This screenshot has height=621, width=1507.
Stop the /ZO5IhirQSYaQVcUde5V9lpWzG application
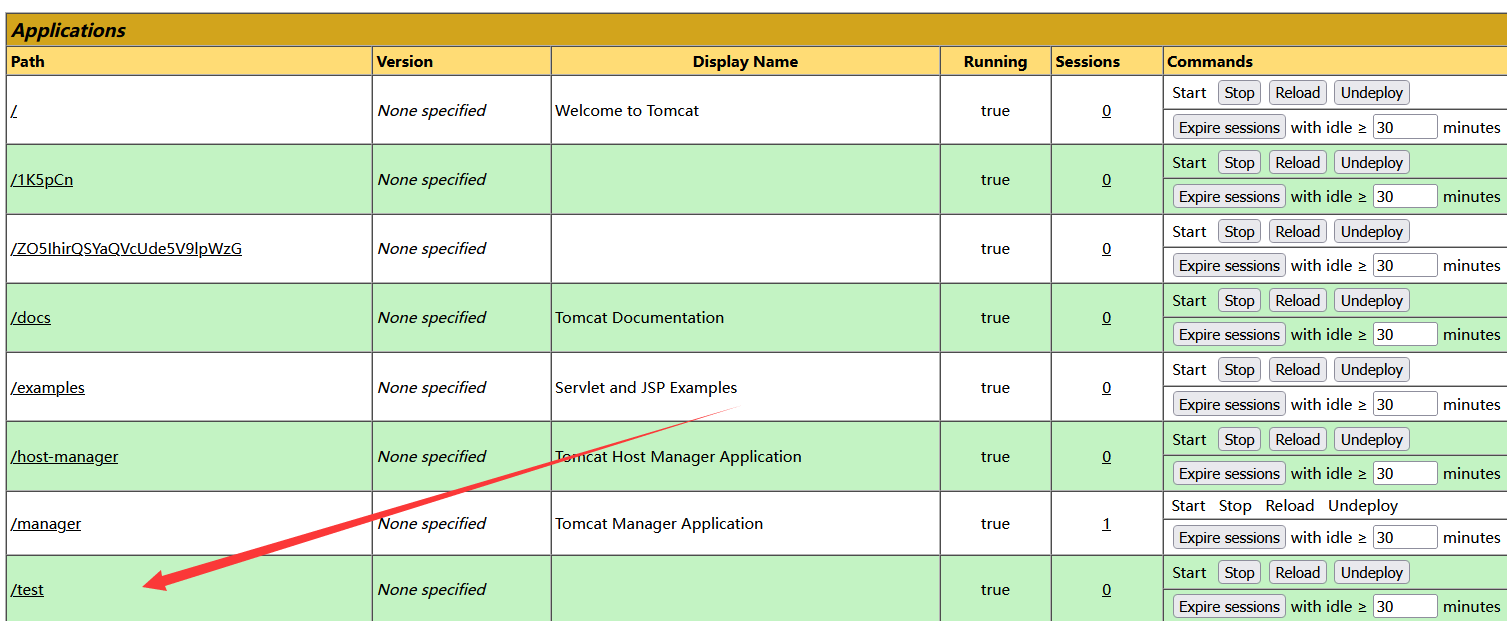1239,232
